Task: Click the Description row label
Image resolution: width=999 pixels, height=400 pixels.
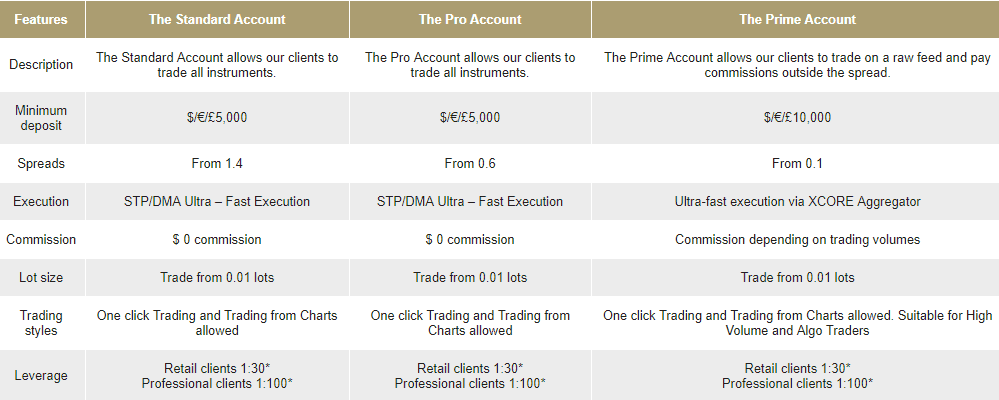Action: click(x=41, y=65)
